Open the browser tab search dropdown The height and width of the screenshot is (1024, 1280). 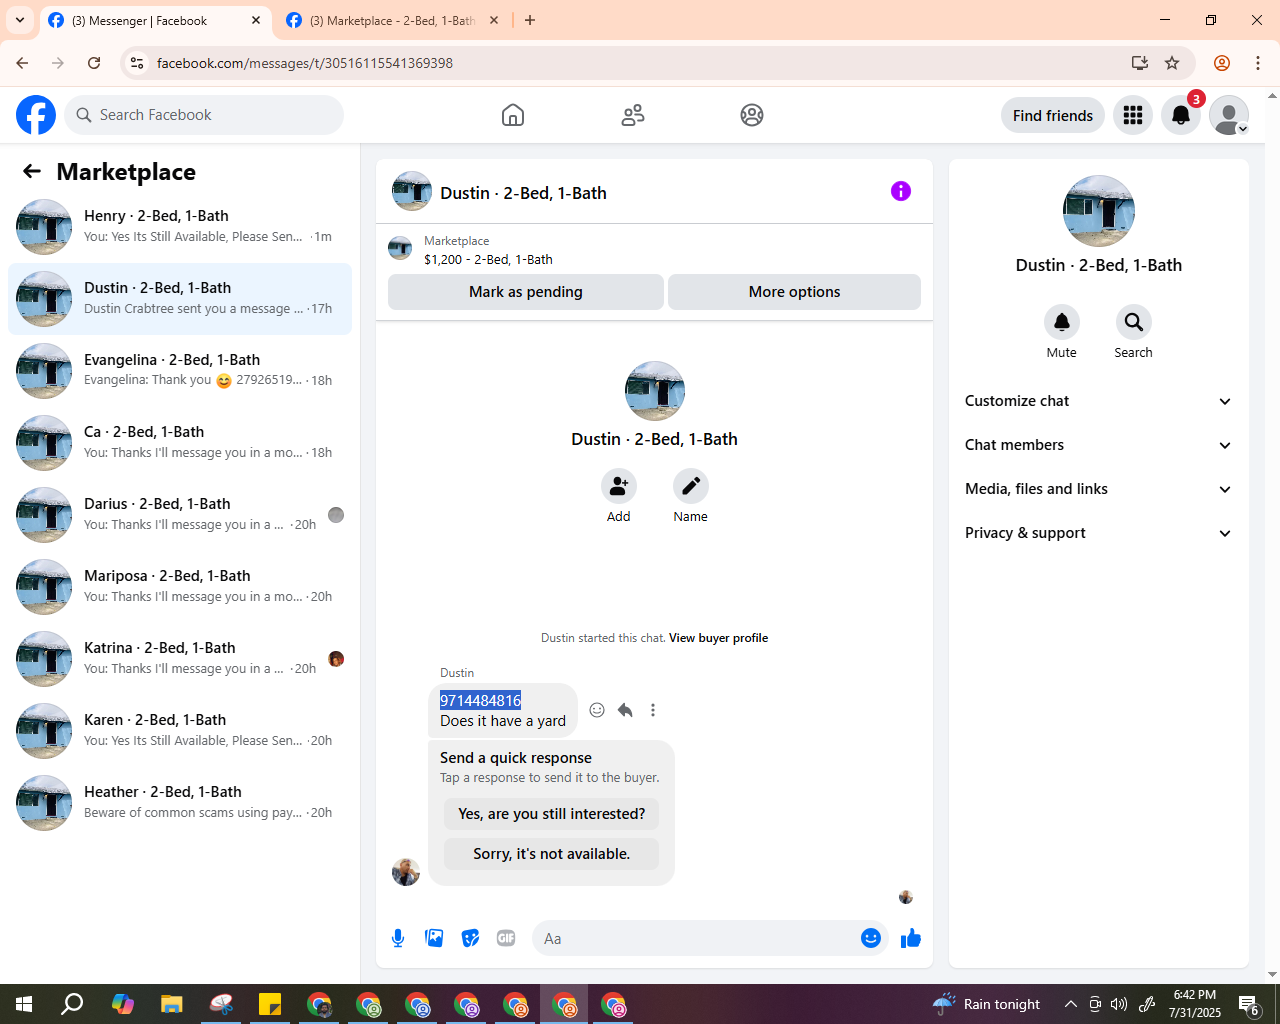coord(20,20)
